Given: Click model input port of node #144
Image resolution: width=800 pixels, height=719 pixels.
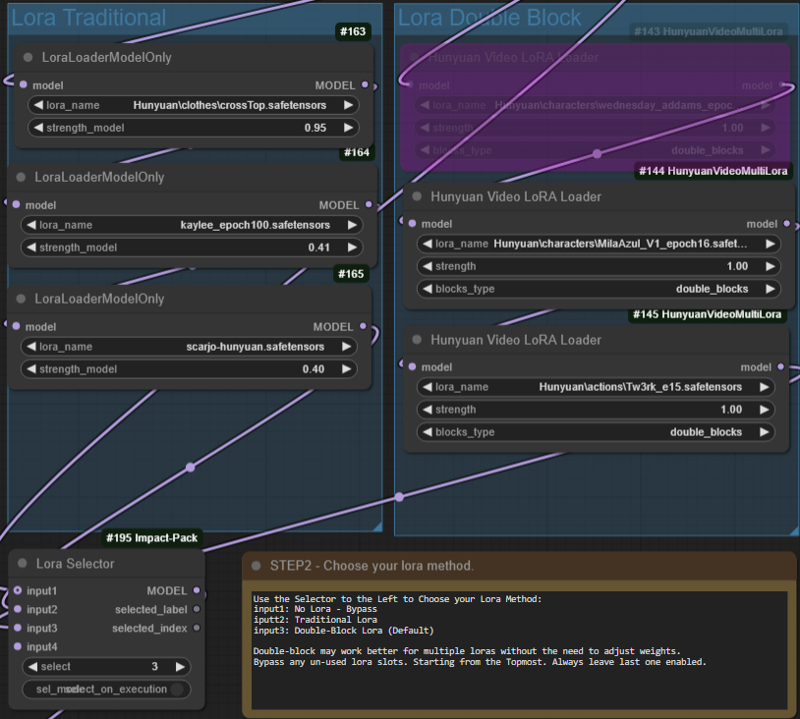Looking at the screenshot, I should [x=412, y=224].
